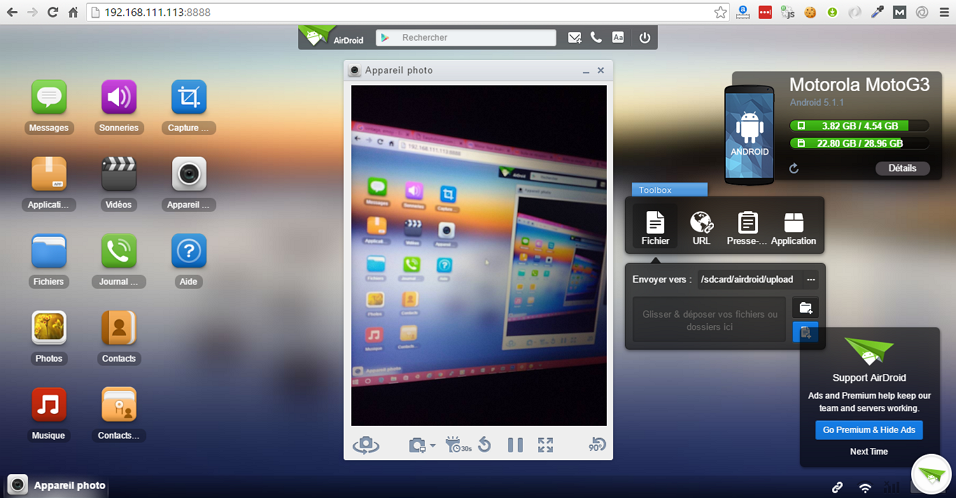
Task: Click the round paper plane button
Action: (931, 474)
